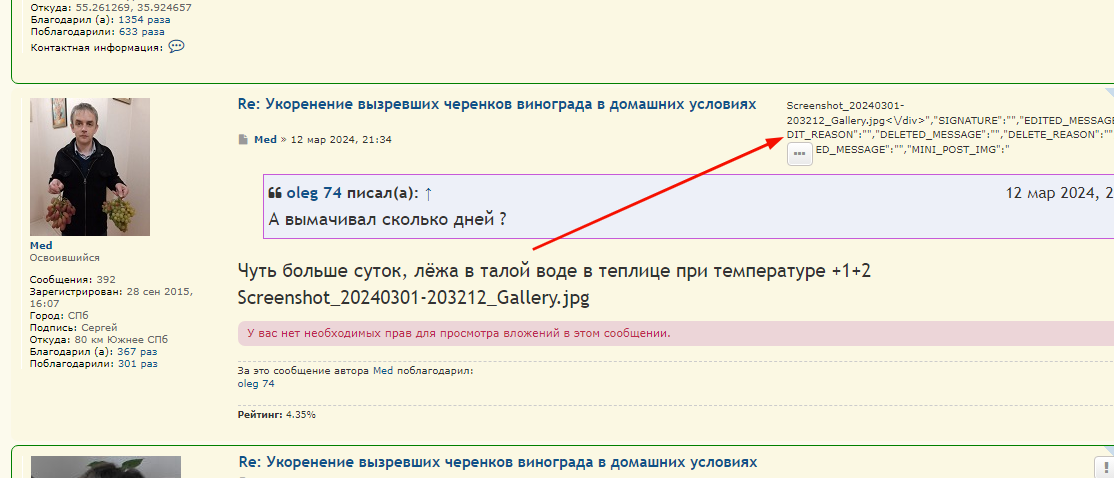
Task: Click the broken JSON text with DELETED_MESSAGE
Action: pyautogui.click(x=950, y=127)
